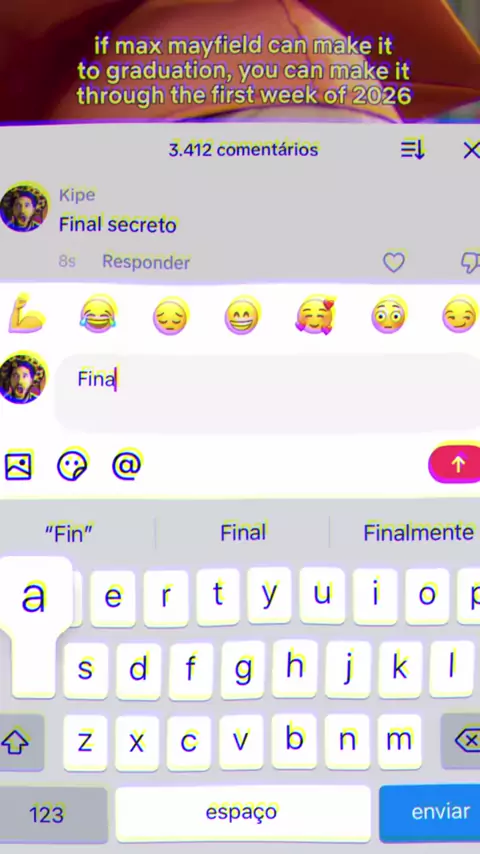The image size is (480, 854).
Task: Like Kipe's comment with heart icon
Action: click(394, 263)
